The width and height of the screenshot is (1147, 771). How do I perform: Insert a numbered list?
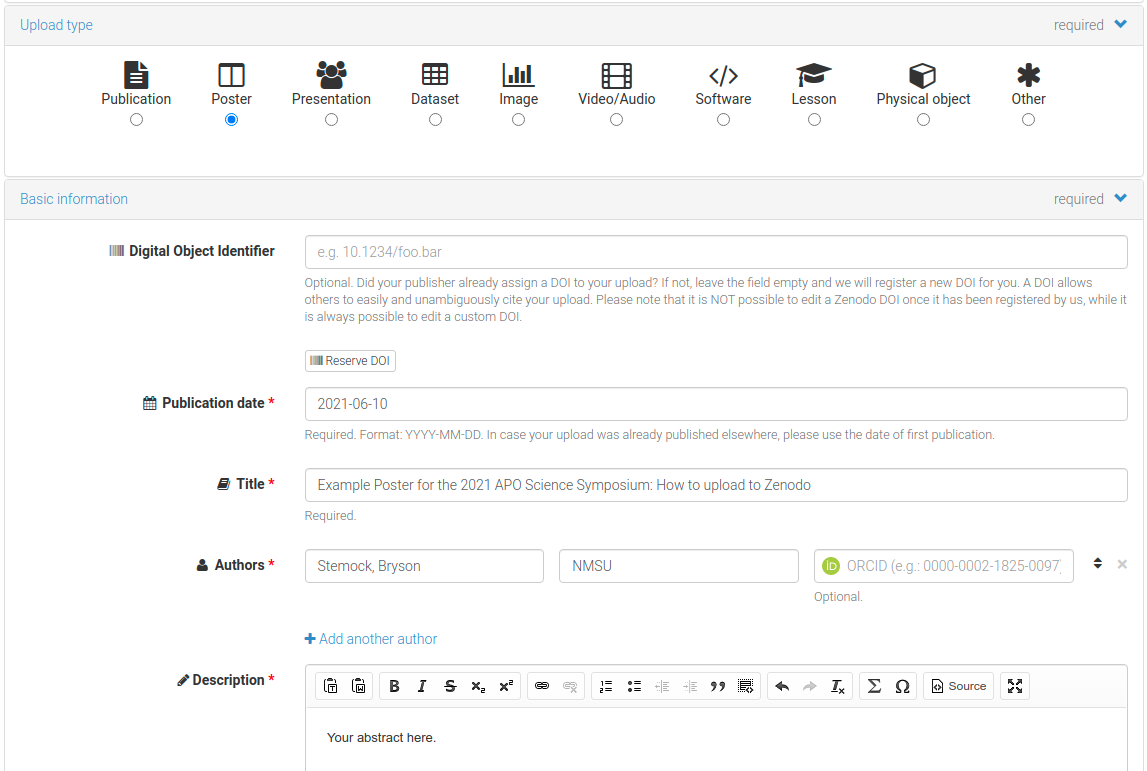606,686
